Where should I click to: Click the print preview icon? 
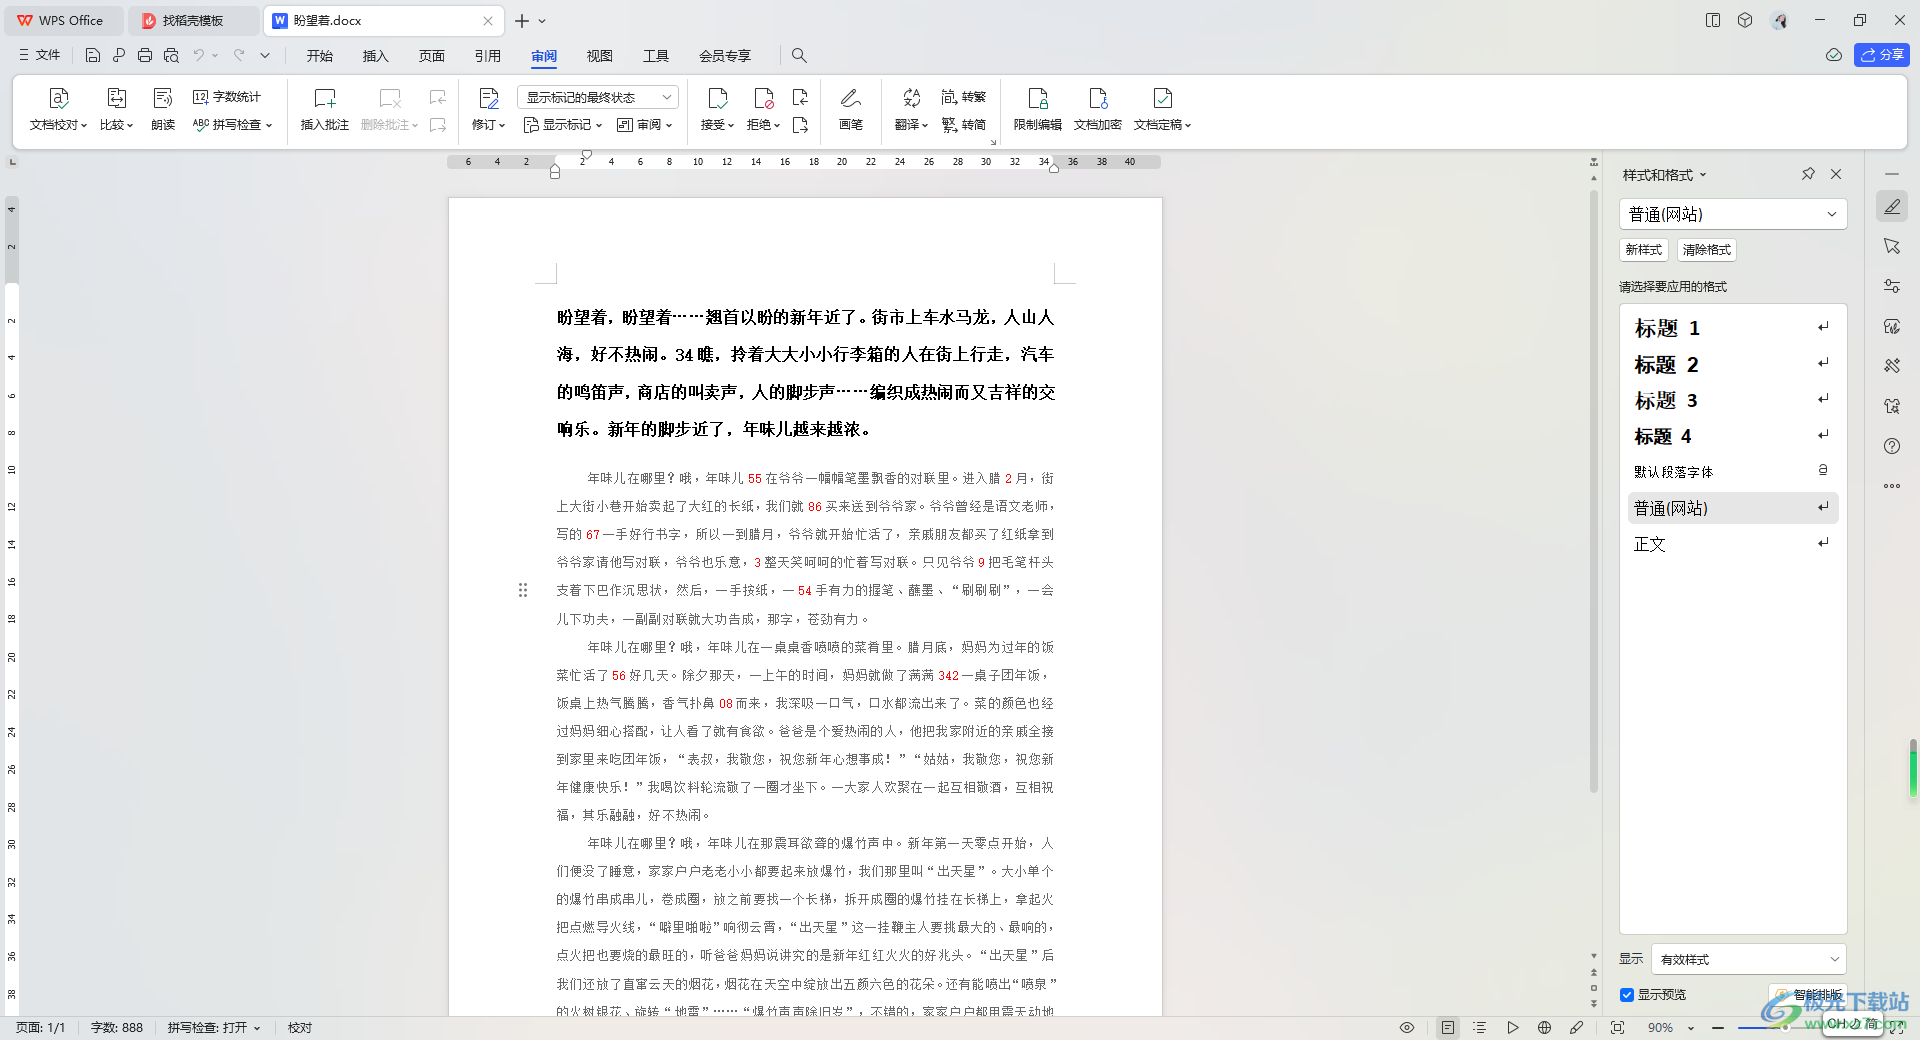click(x=171, y=56)
